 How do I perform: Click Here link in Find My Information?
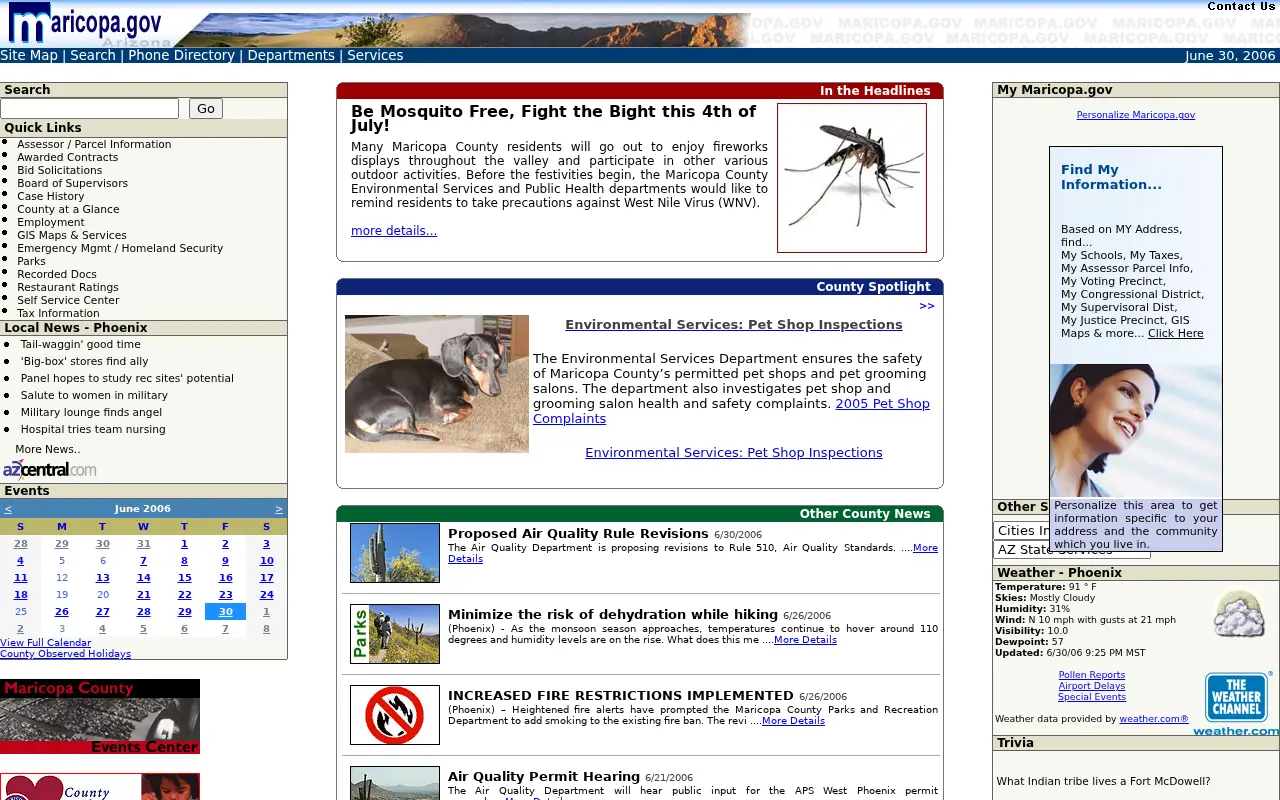1176,333
